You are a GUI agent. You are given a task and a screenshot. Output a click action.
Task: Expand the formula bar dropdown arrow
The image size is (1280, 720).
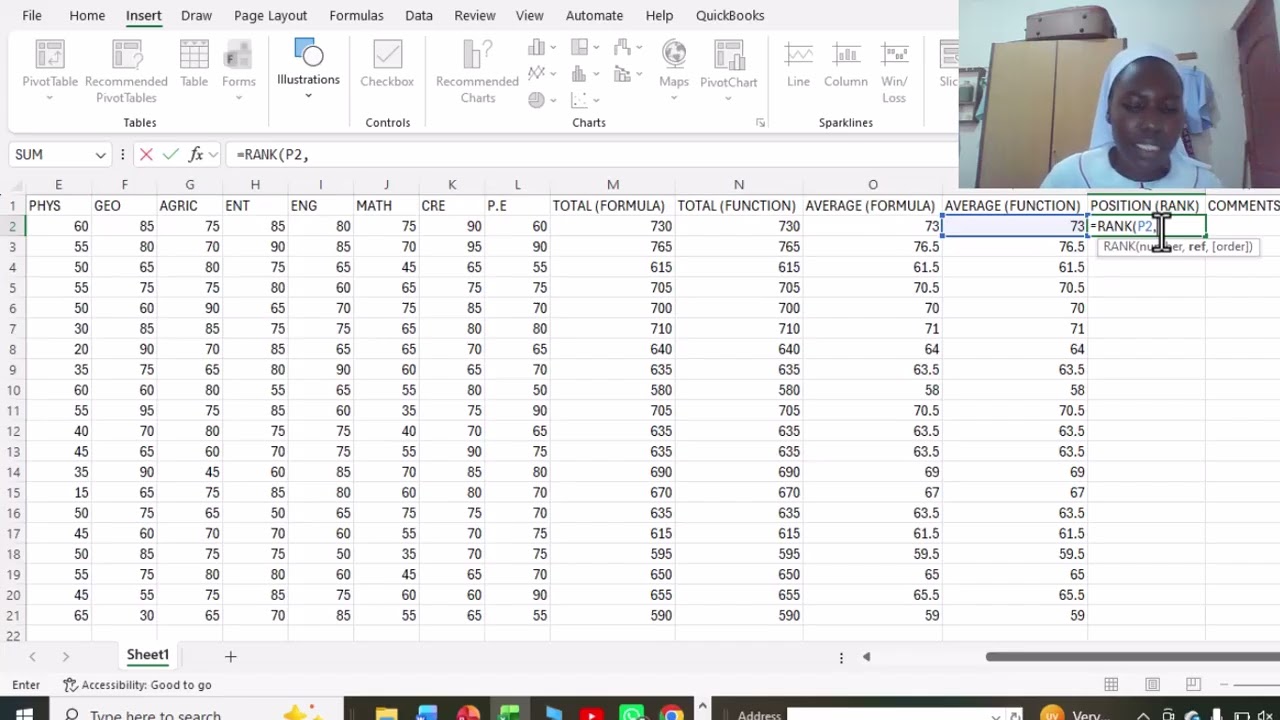point(213,155)
